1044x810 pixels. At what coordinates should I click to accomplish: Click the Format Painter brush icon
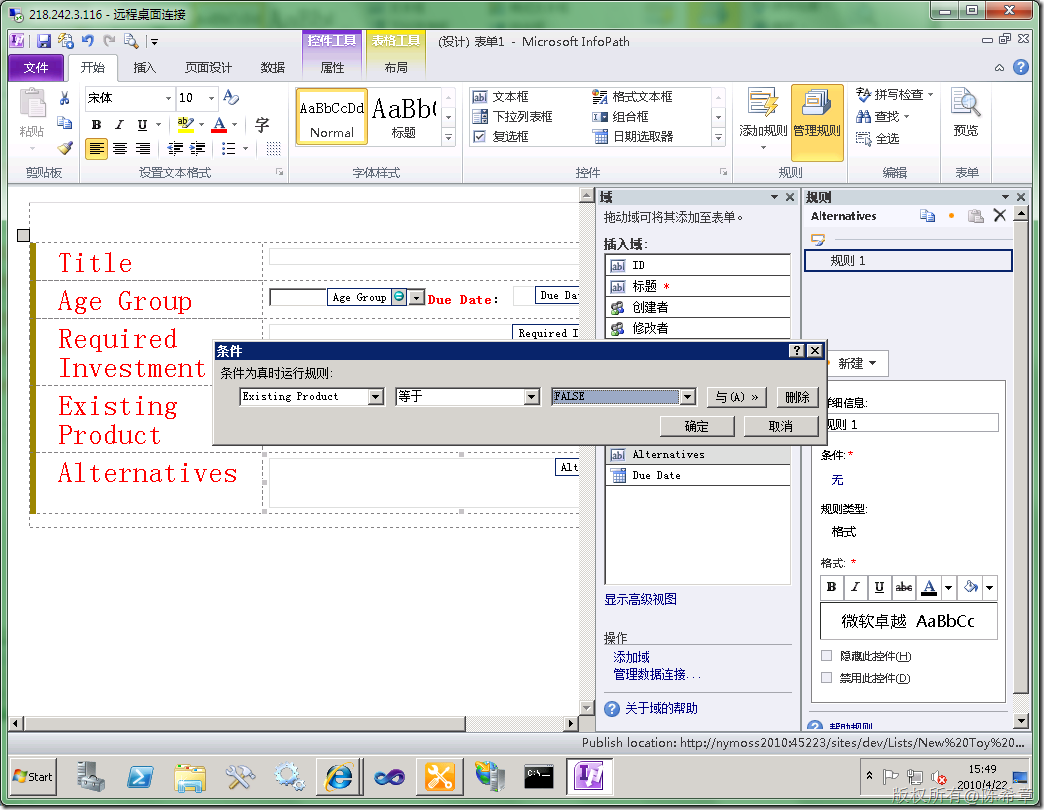click(65, 148)
